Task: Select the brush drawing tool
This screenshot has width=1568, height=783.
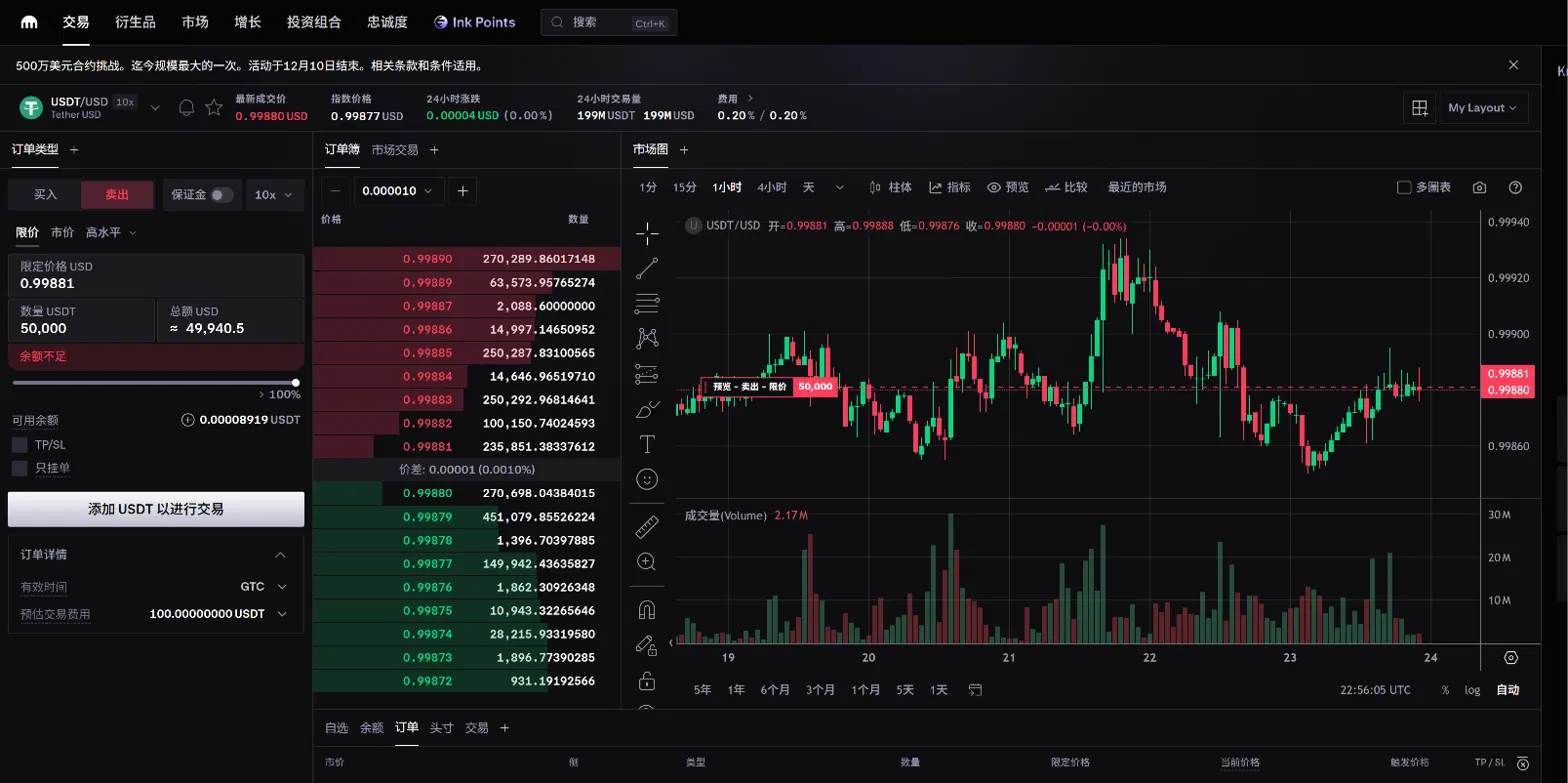Action: 647,408
